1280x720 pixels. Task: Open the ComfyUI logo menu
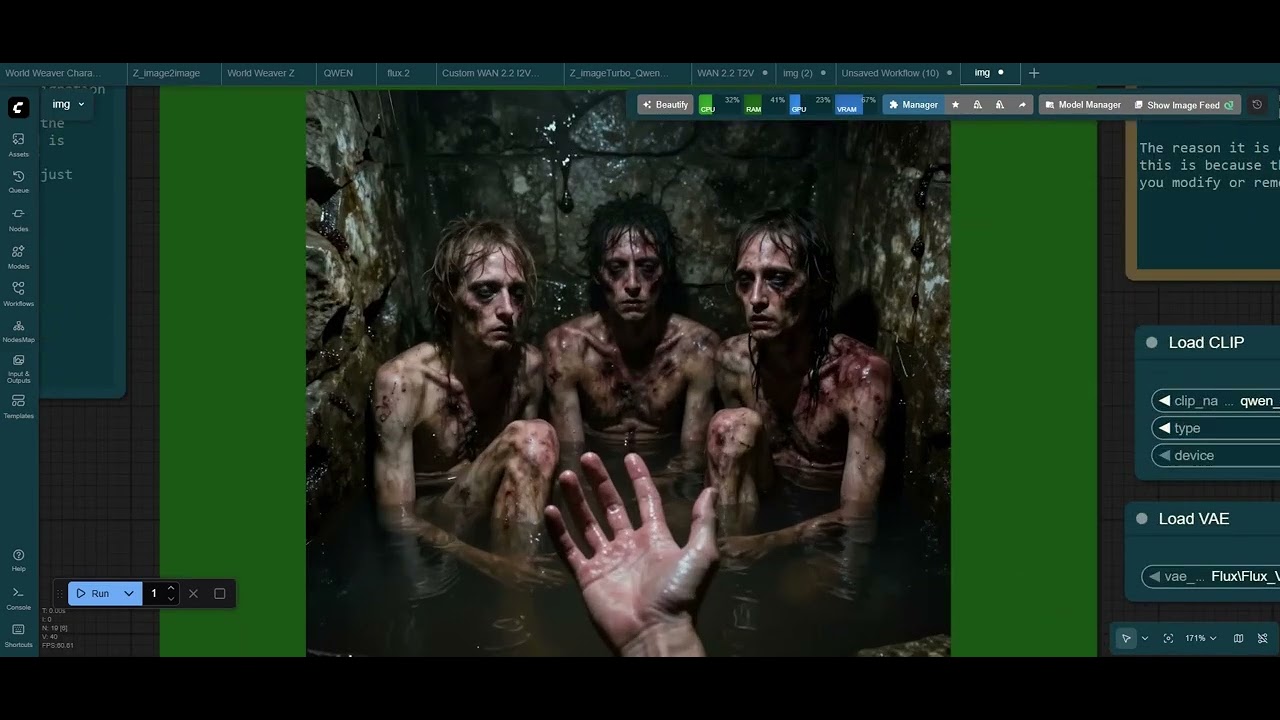click(18, 108)
